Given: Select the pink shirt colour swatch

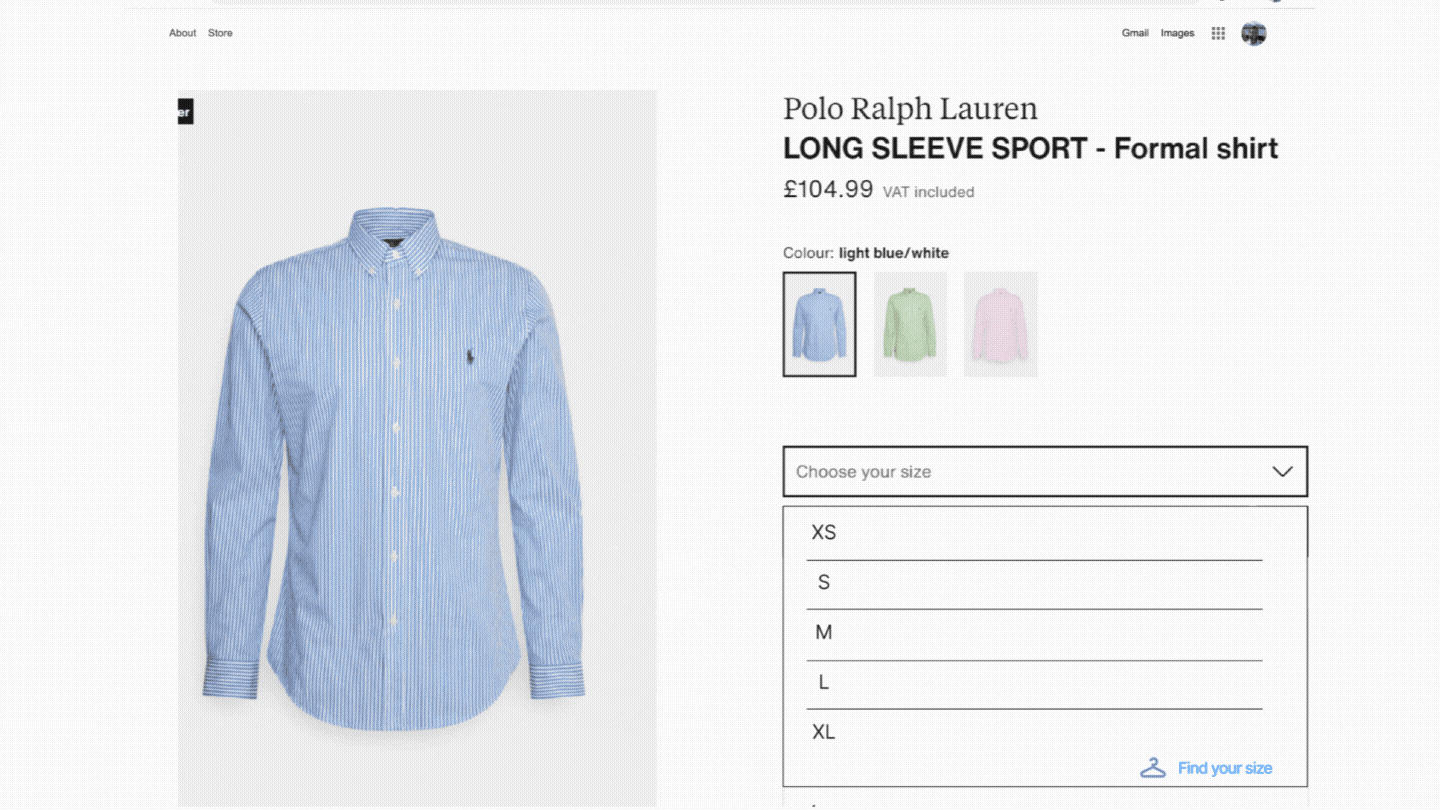Looking at the screenshot, I should (x=1000, y=324).
